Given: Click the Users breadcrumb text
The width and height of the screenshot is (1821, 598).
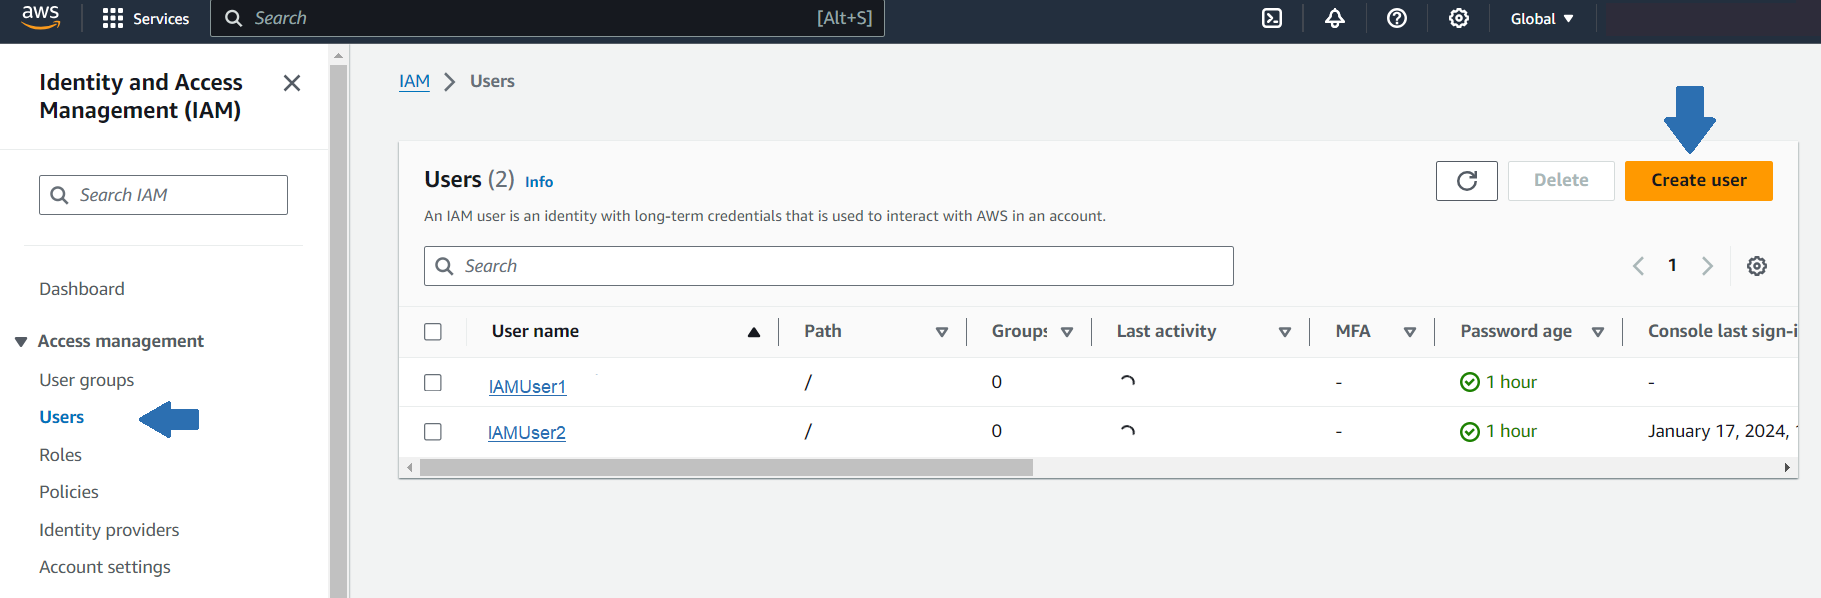Looking at the screenshot, I should coord(492,81).
